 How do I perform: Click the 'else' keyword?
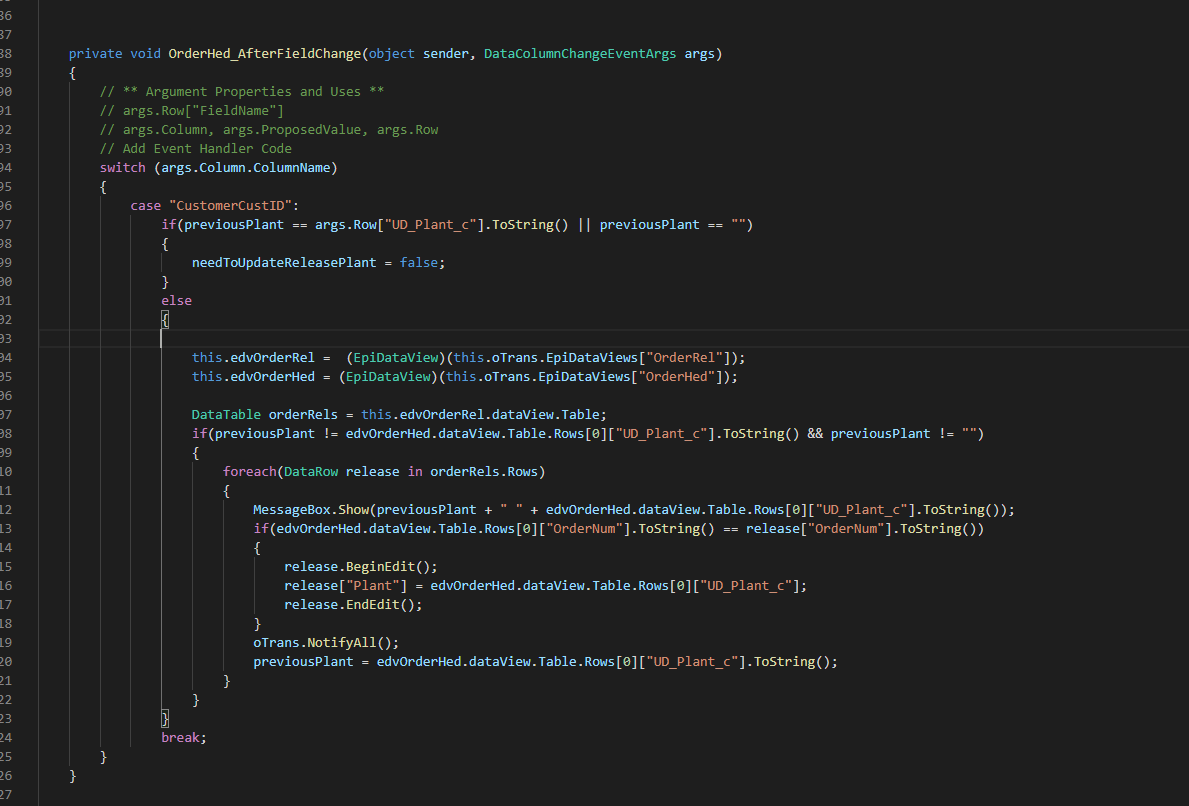pyautogui.click(x=177, y=300)
